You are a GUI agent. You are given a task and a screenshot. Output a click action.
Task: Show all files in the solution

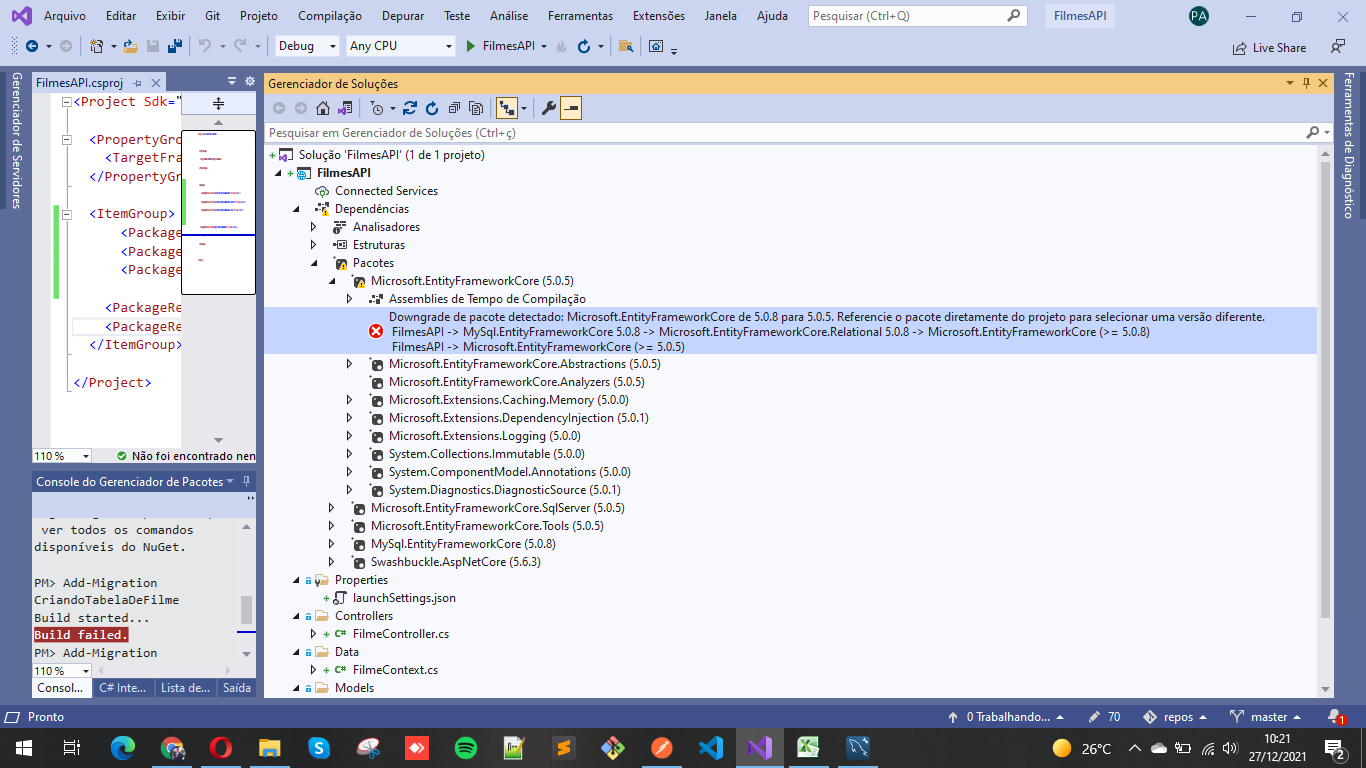click(476, 108)
